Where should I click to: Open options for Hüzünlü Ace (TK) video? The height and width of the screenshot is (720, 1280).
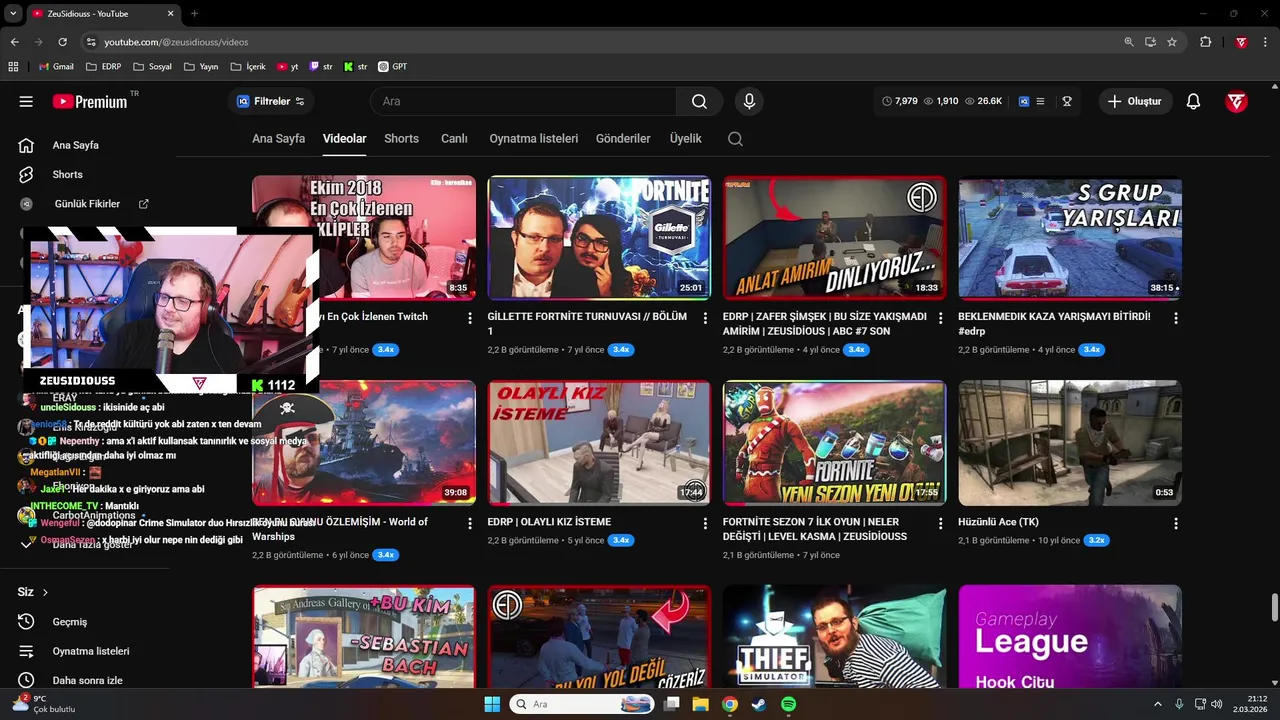[1176, 523]
